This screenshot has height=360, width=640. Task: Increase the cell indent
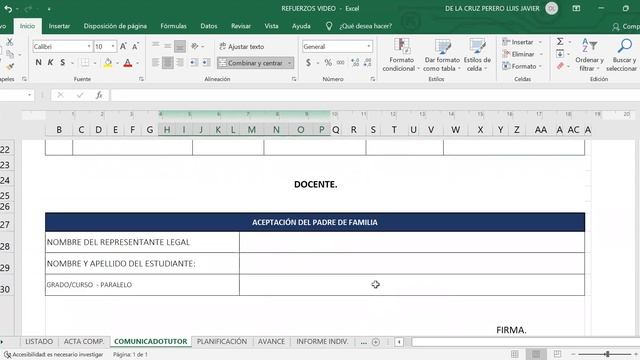tap(206, 62)
